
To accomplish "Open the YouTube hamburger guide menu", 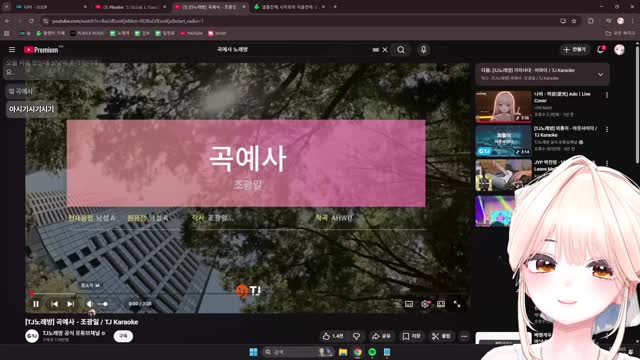I will [x=12, y=50].
